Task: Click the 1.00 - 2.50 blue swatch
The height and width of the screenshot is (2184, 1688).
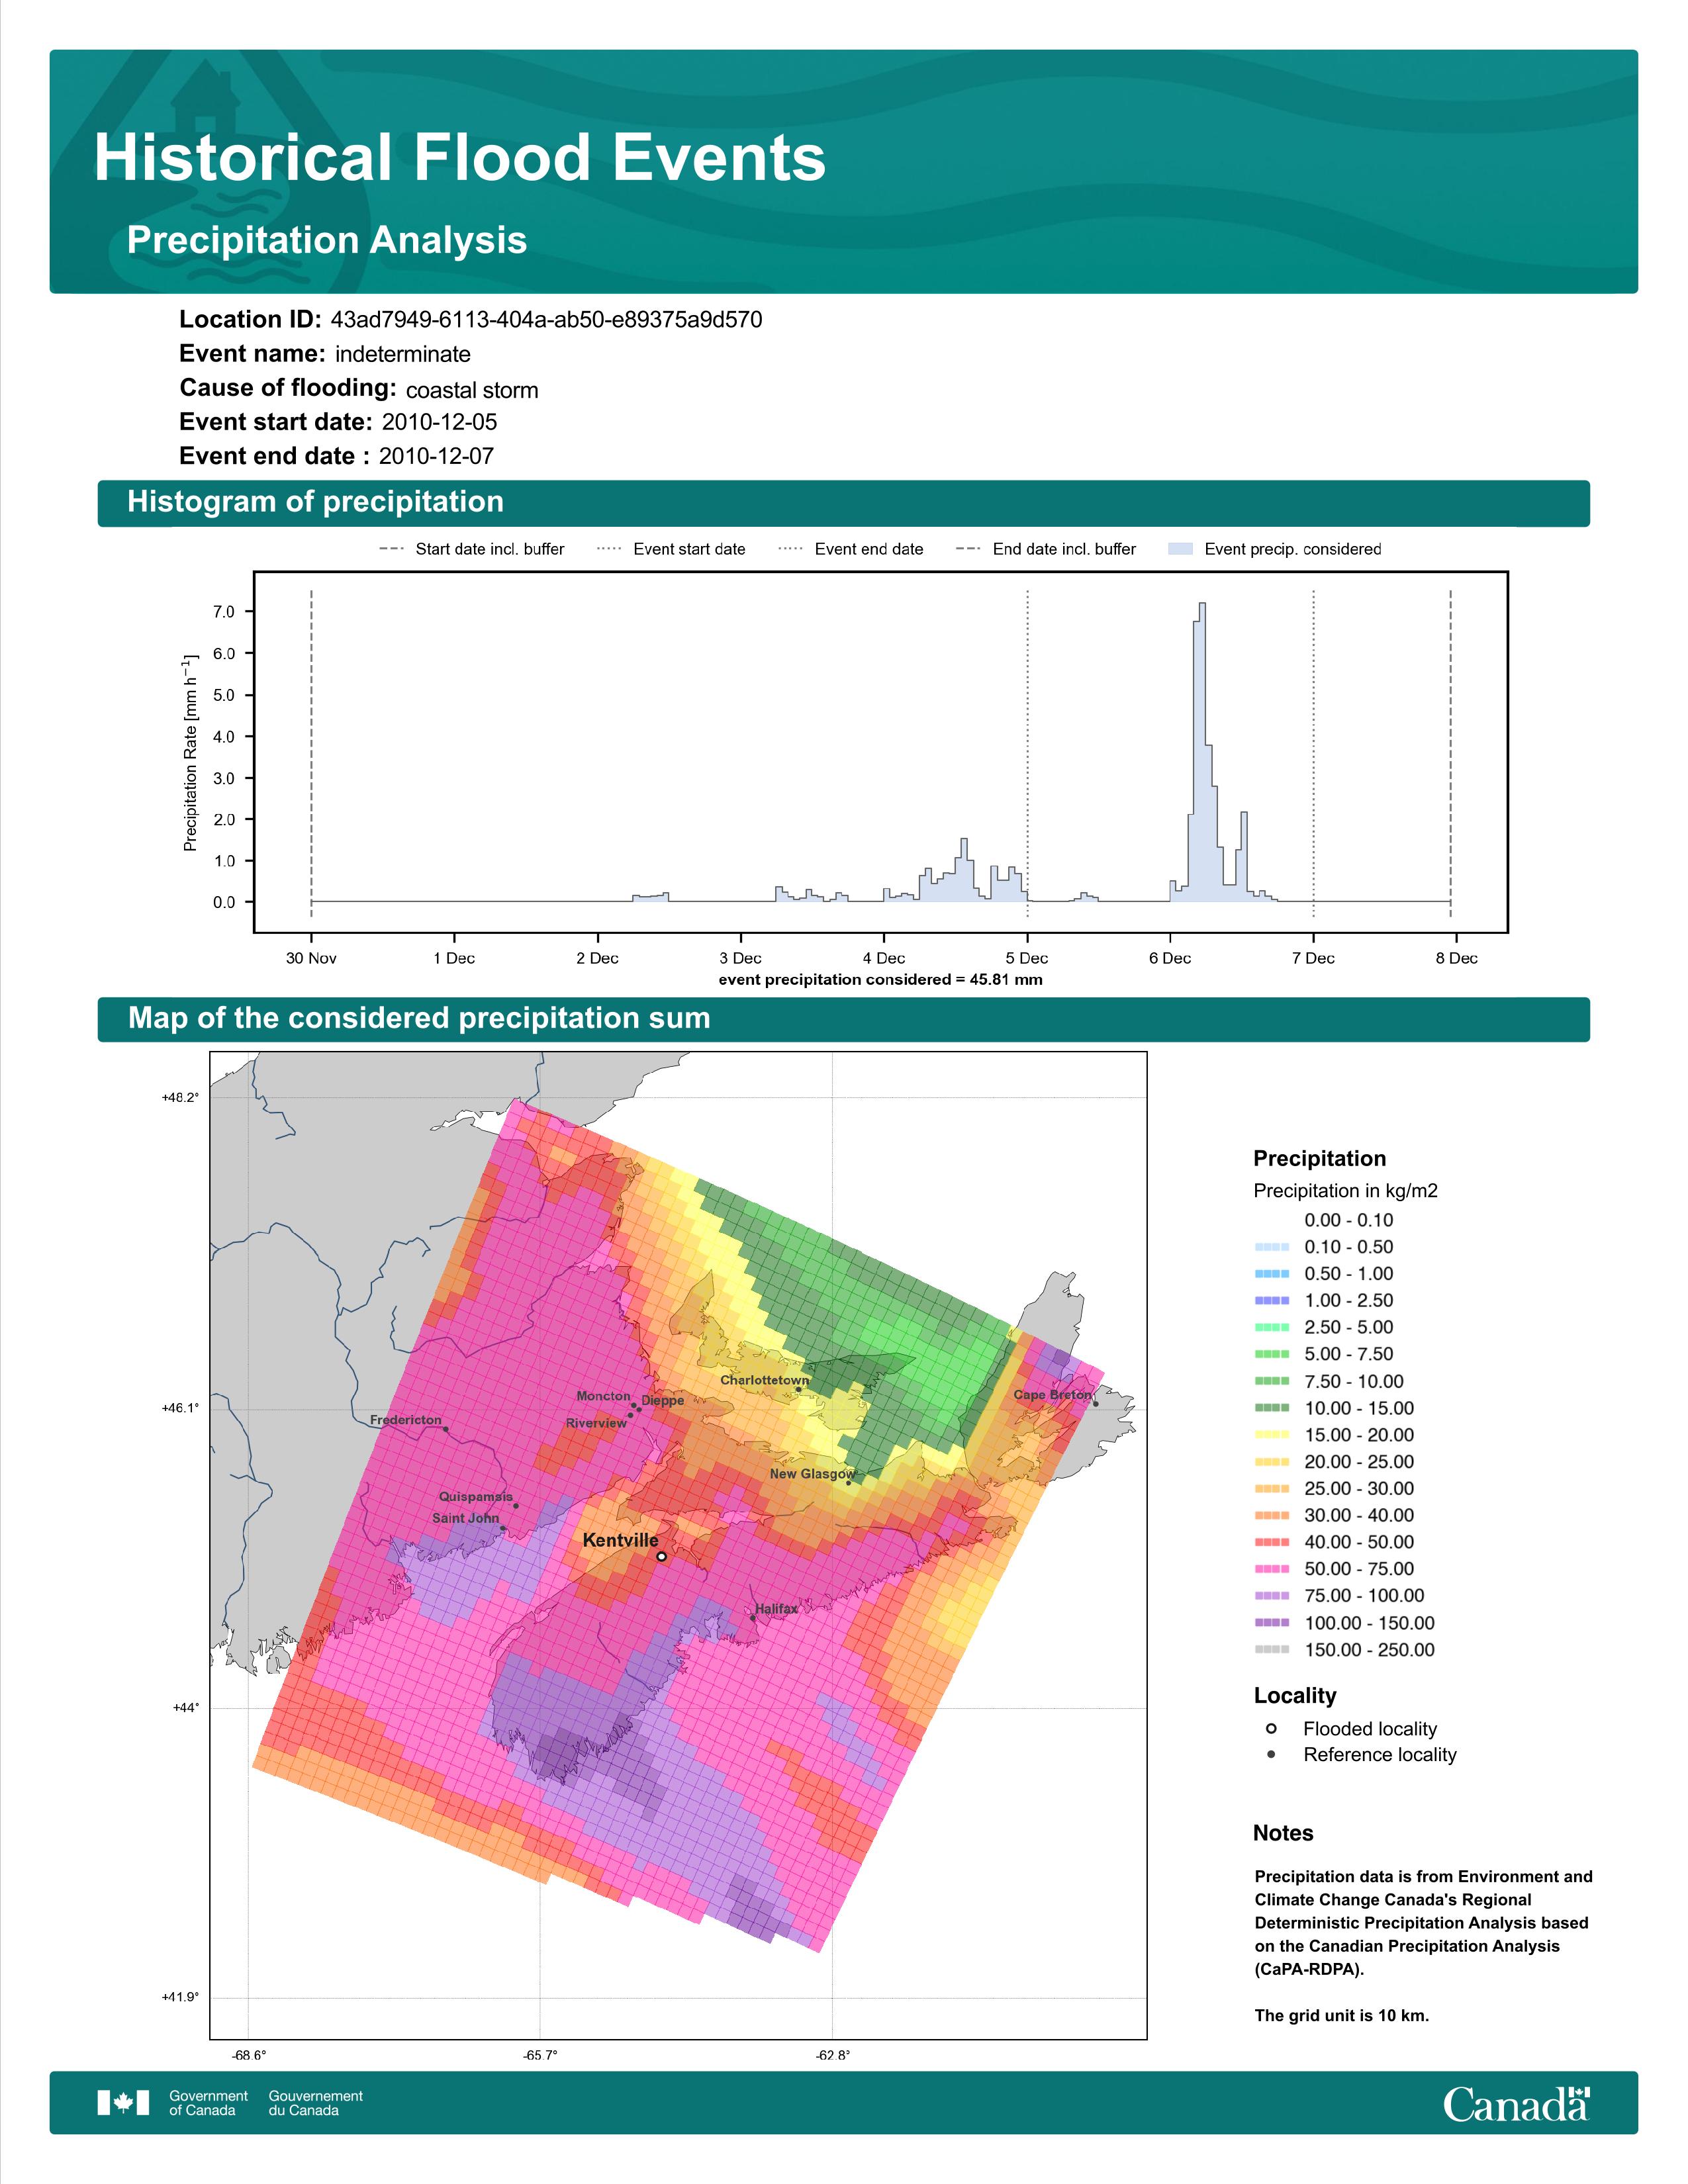Action: coord(1272,1300)
